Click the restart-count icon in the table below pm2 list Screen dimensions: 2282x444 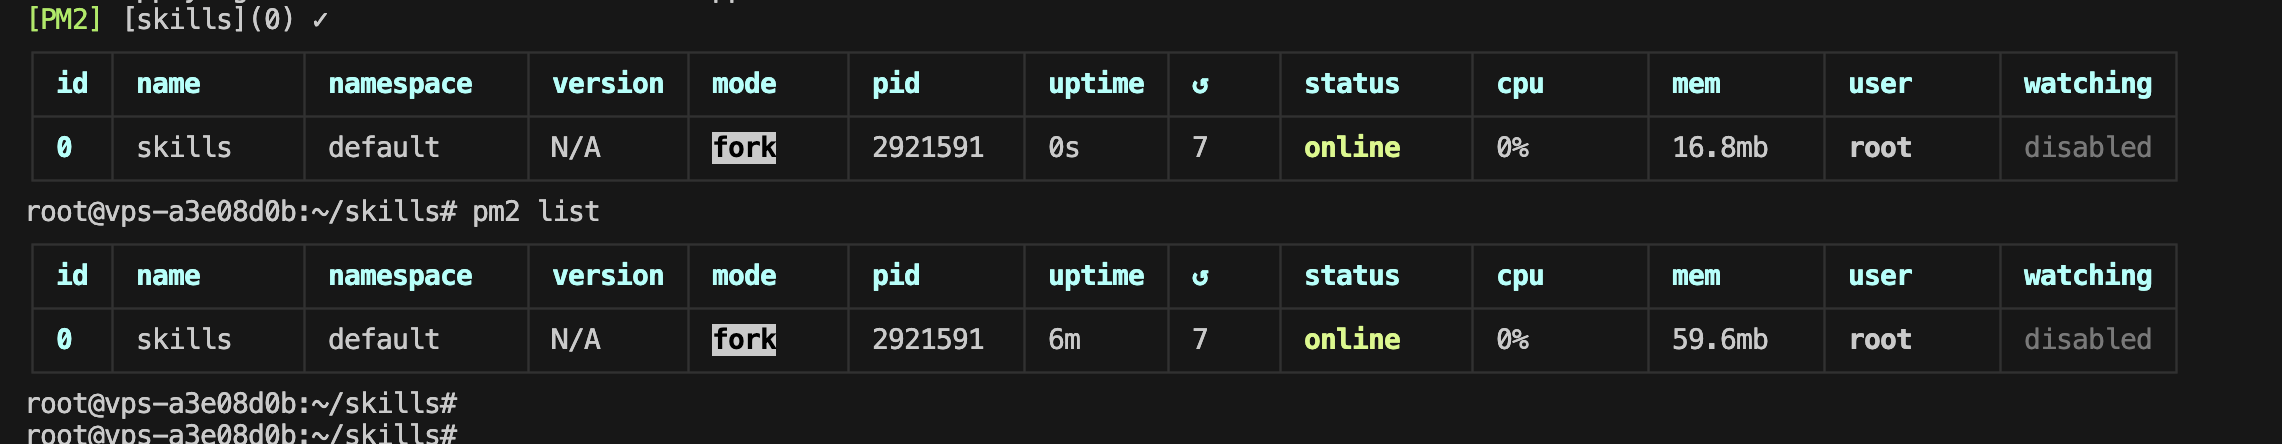tap(1200, 277)
